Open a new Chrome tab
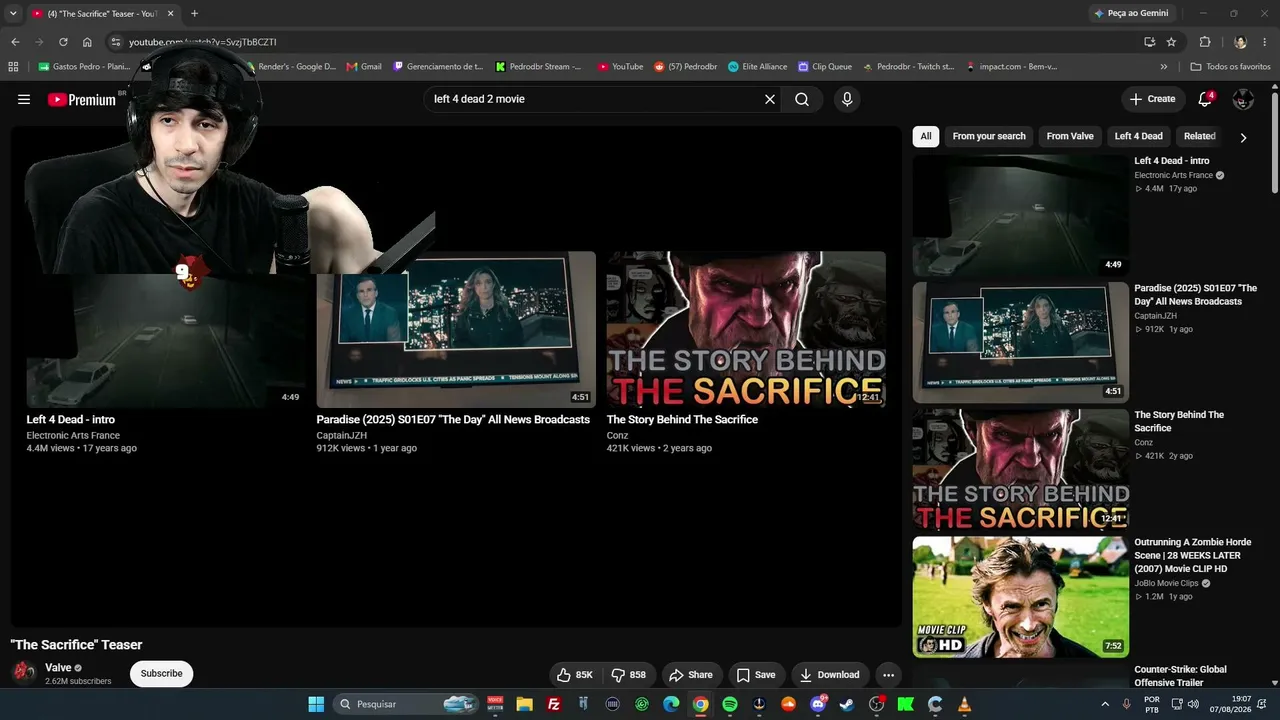The width and height of the screenshot is (1280, 720). pyautogui.click(x=194, y=13)
